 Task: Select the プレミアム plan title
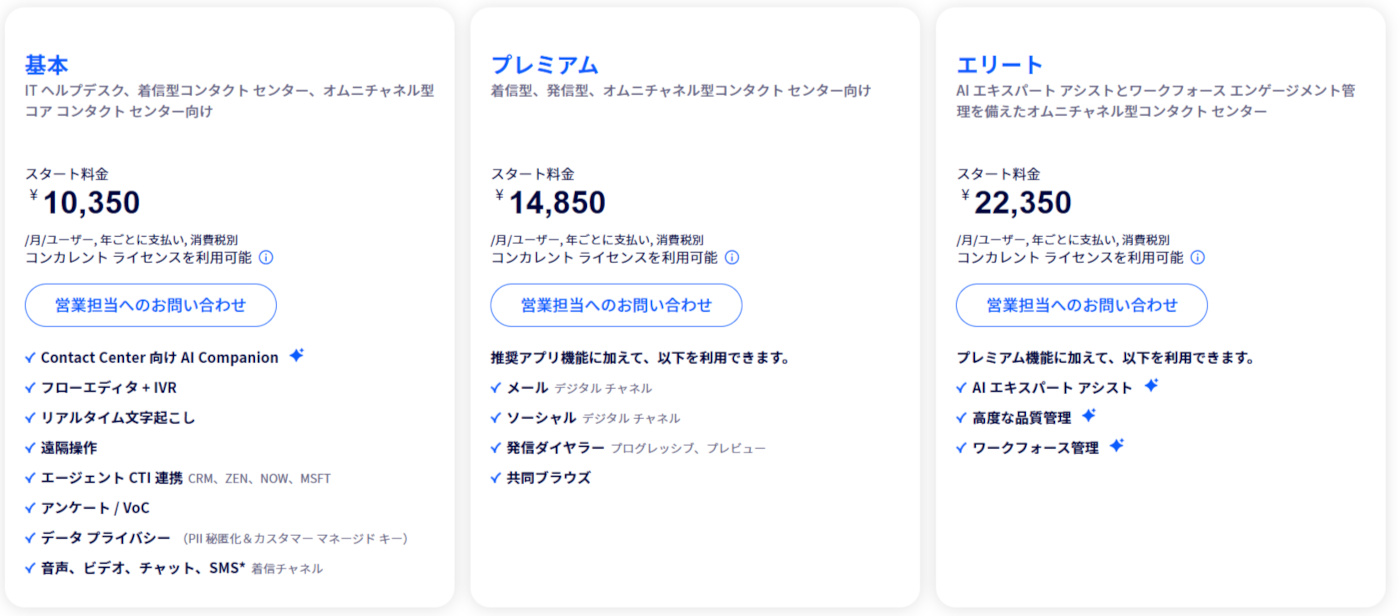[544, 65]
